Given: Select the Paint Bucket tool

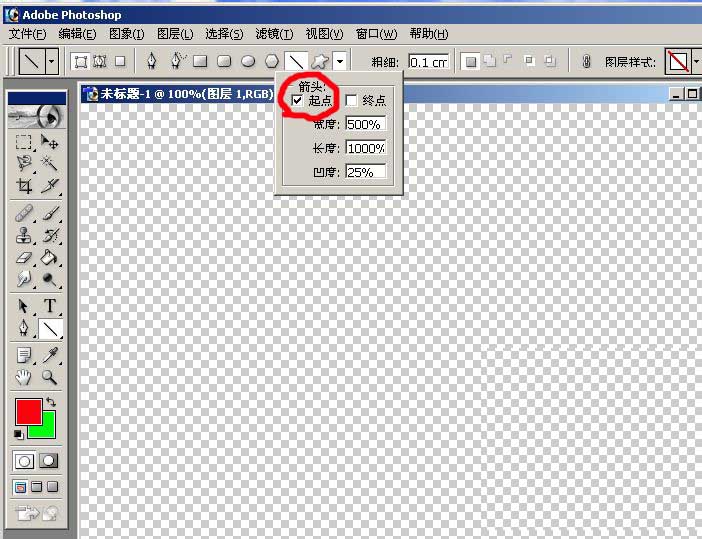Looking at the screenshot, I should click(49, 257).
